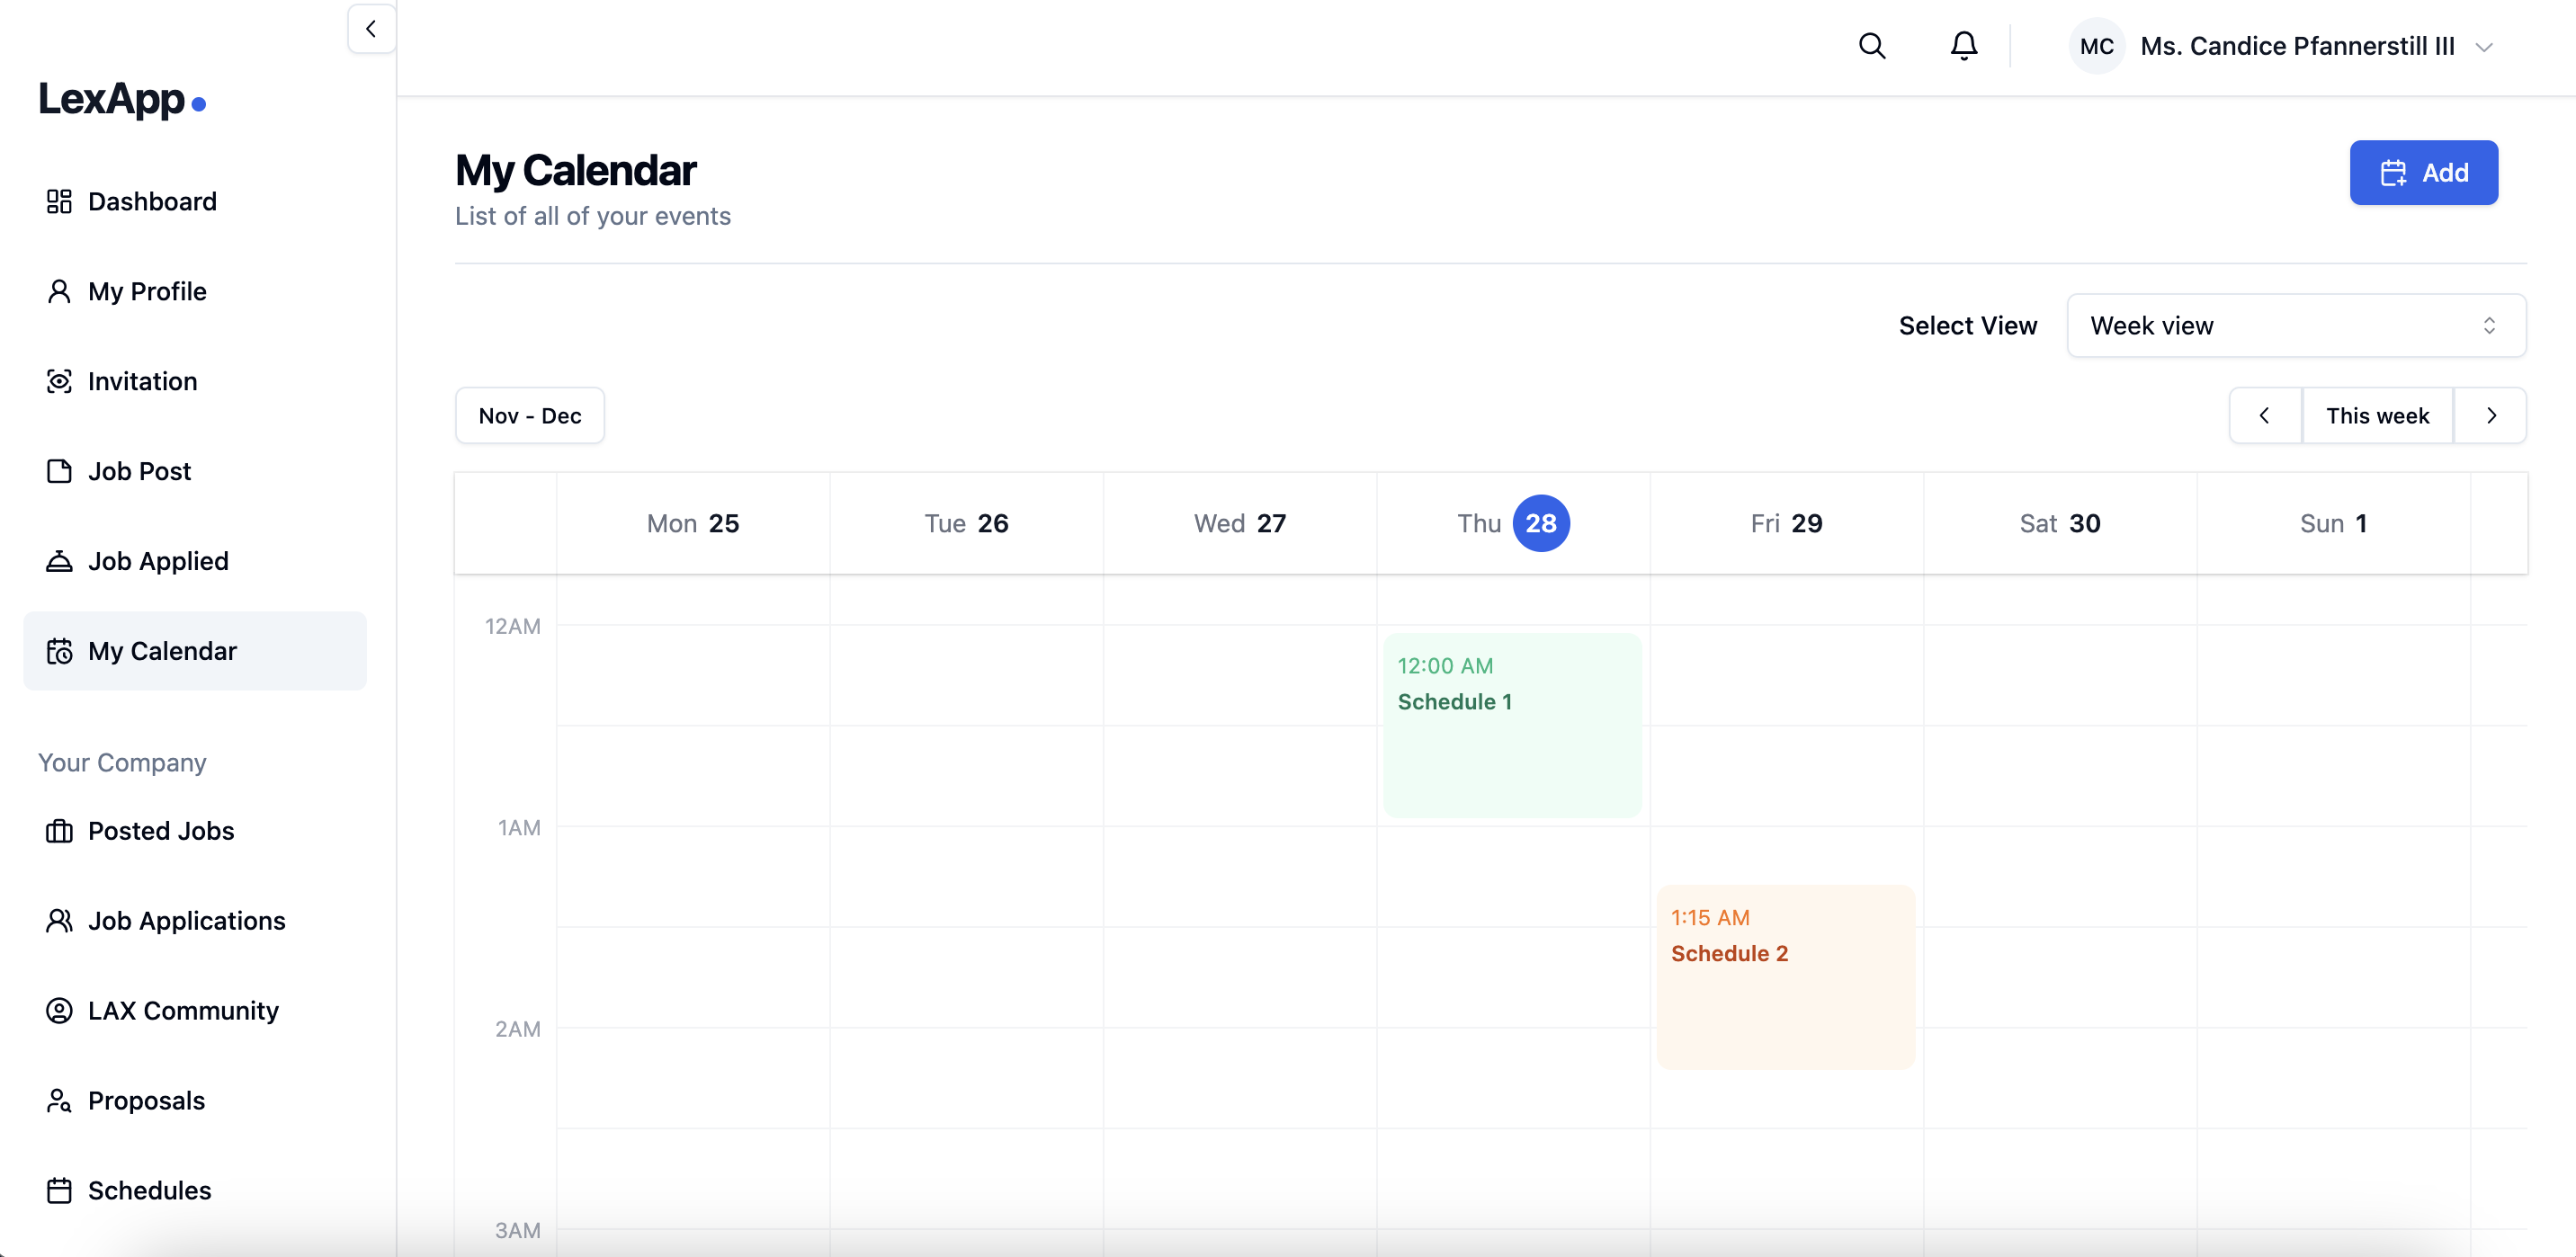Go to Job Post

click(195, 471)
